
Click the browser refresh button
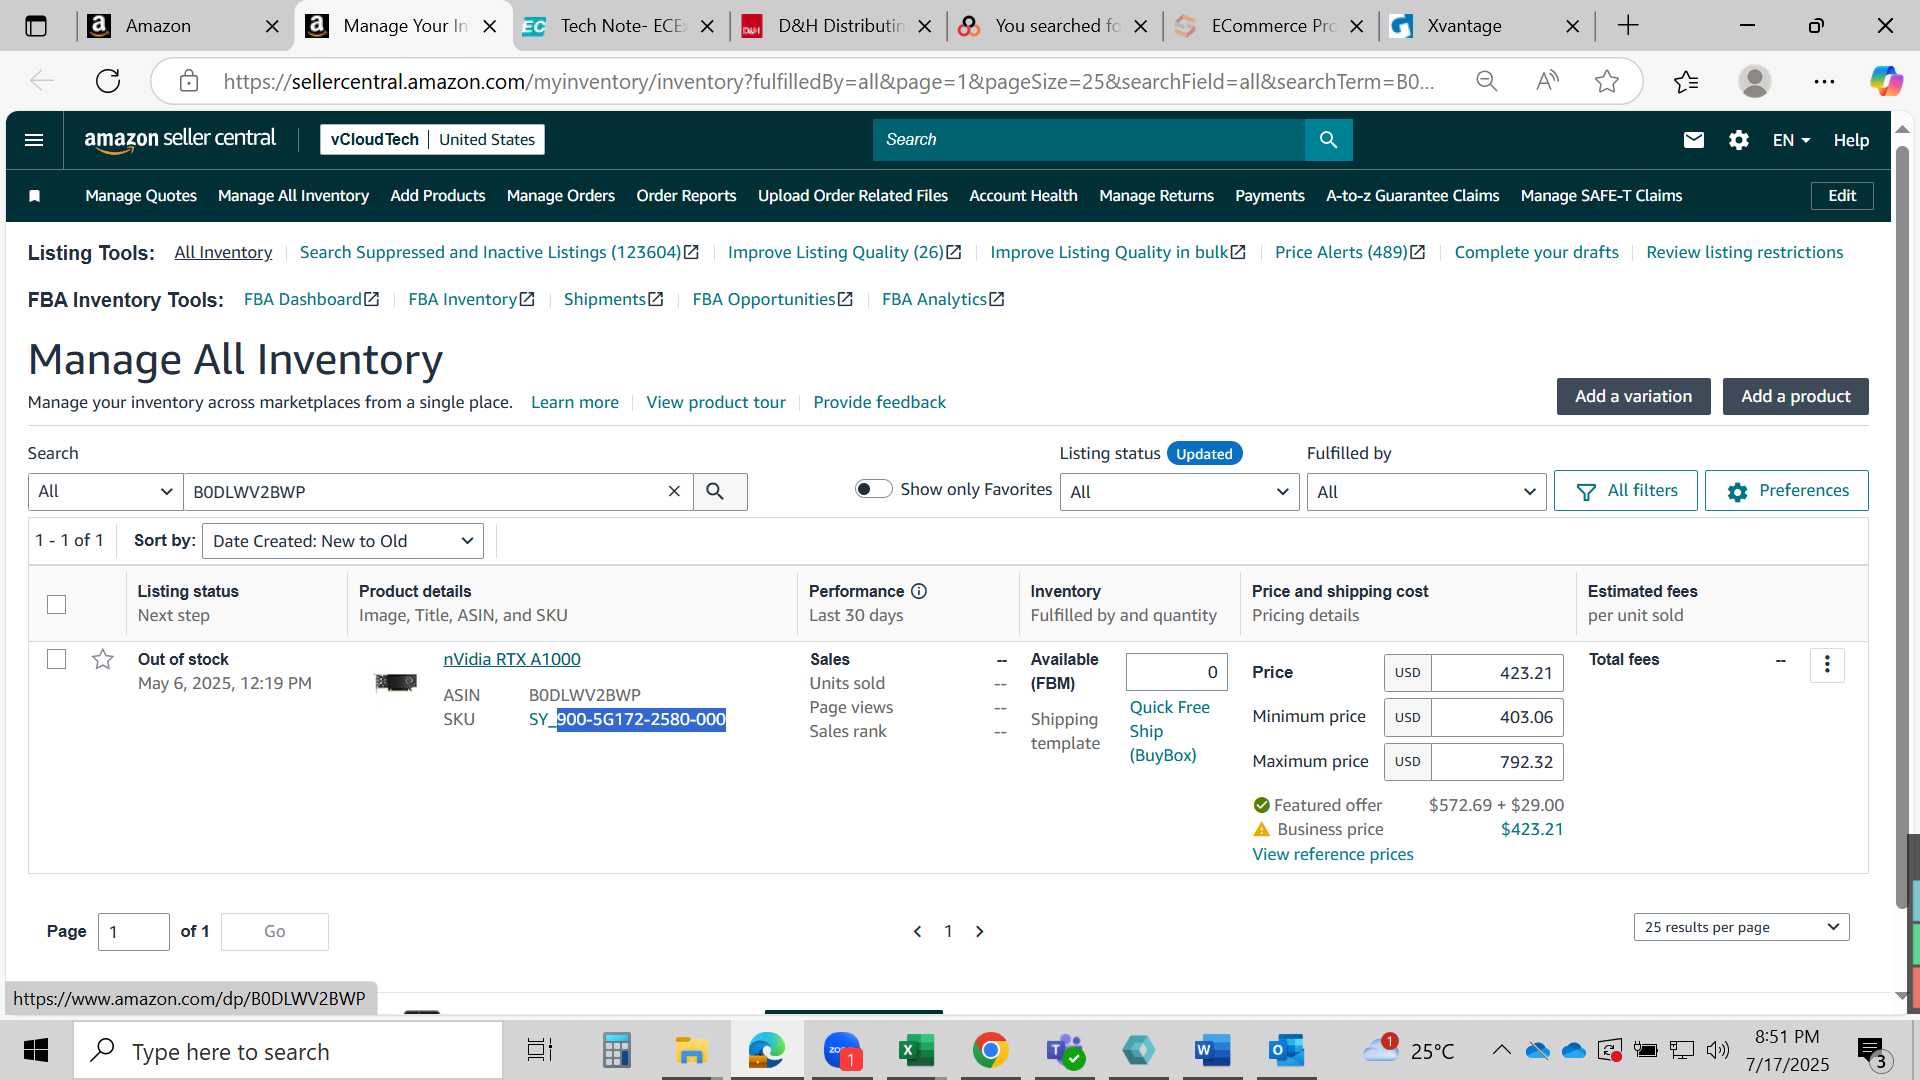tap(108, 81)
